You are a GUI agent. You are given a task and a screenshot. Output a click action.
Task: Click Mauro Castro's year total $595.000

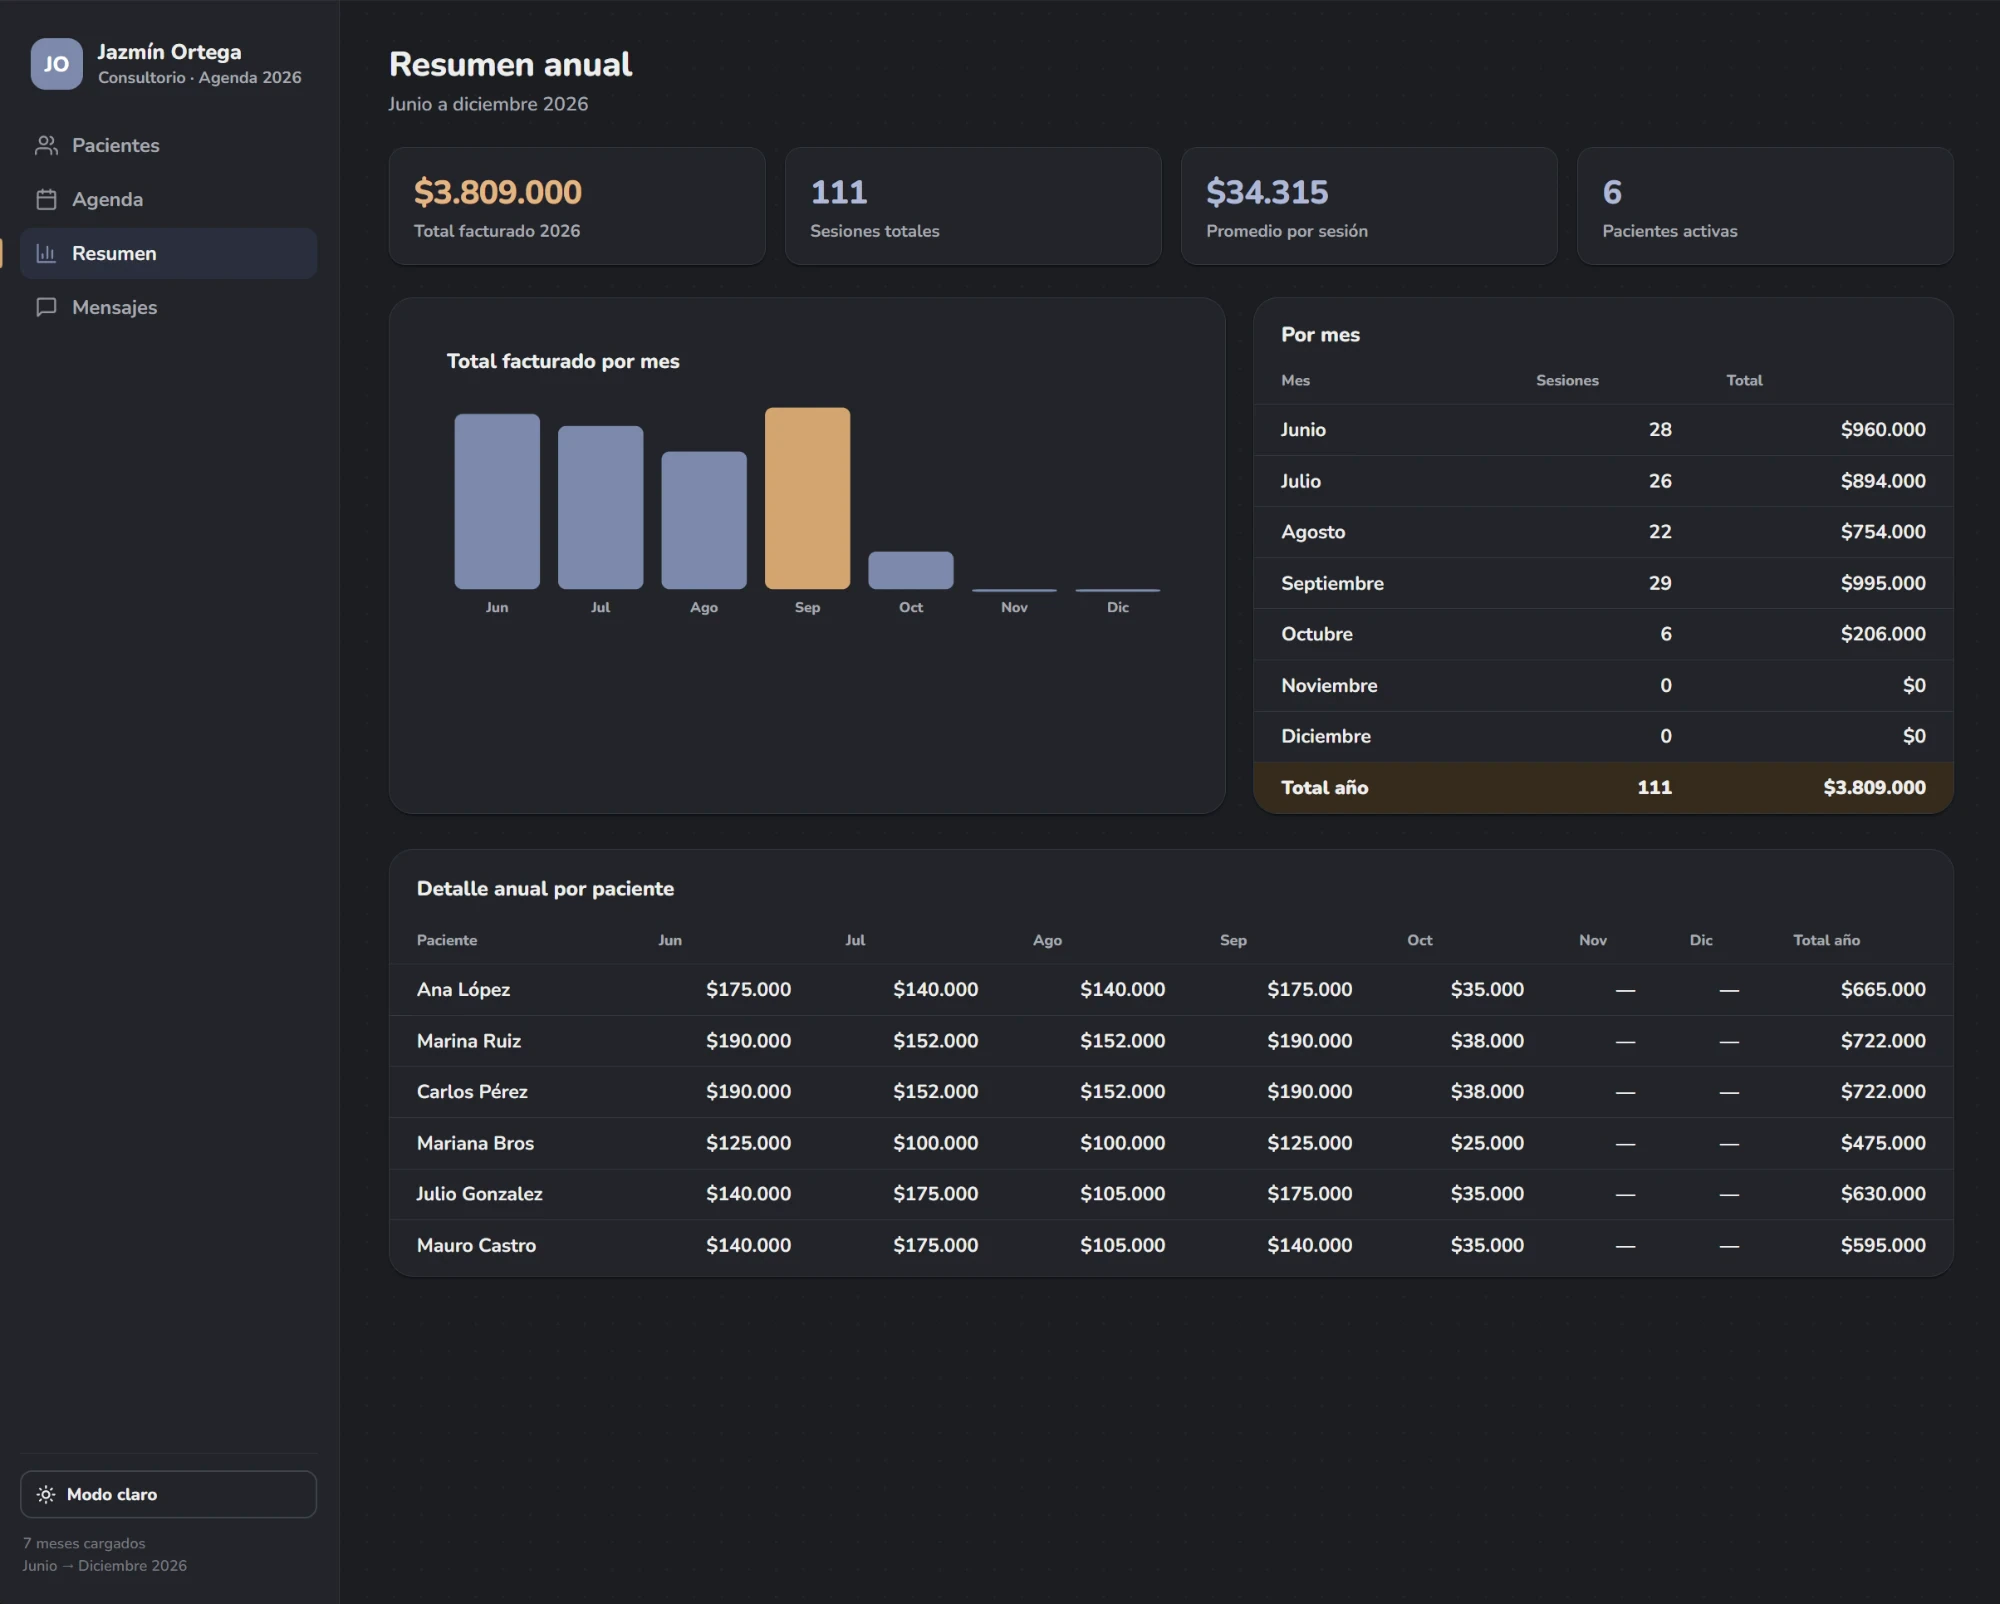click(x=1883, y=1245)
